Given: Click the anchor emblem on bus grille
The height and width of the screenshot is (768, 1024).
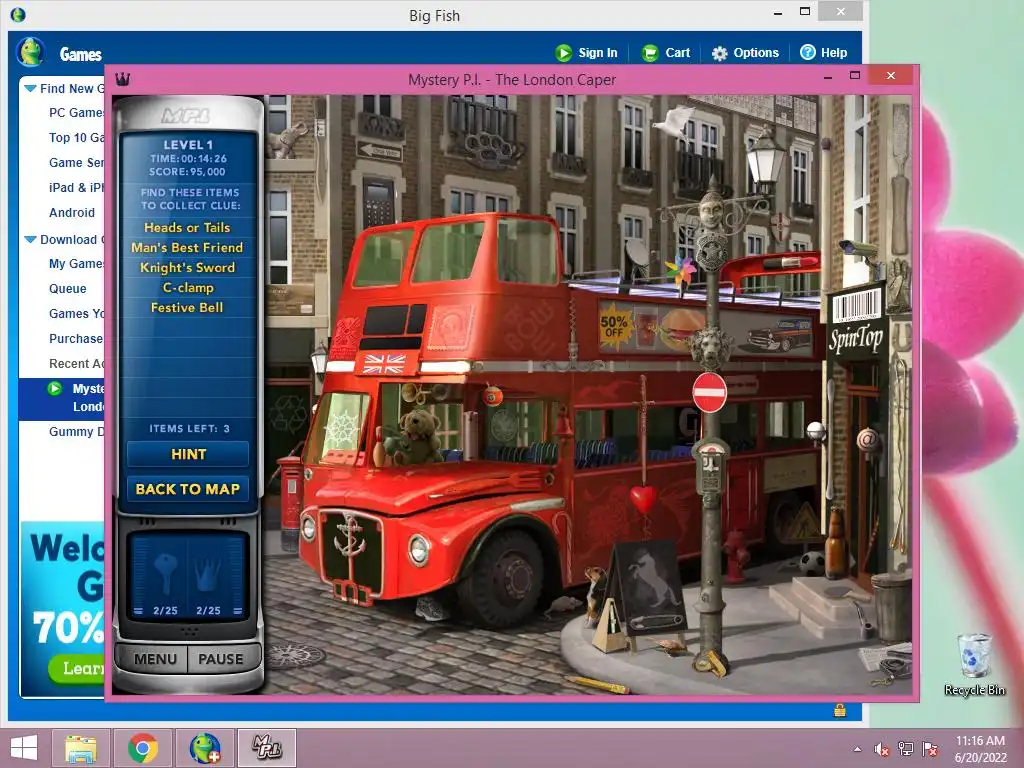Looking at the screenshot, I should pyautogui.click(x=349, y=537).
